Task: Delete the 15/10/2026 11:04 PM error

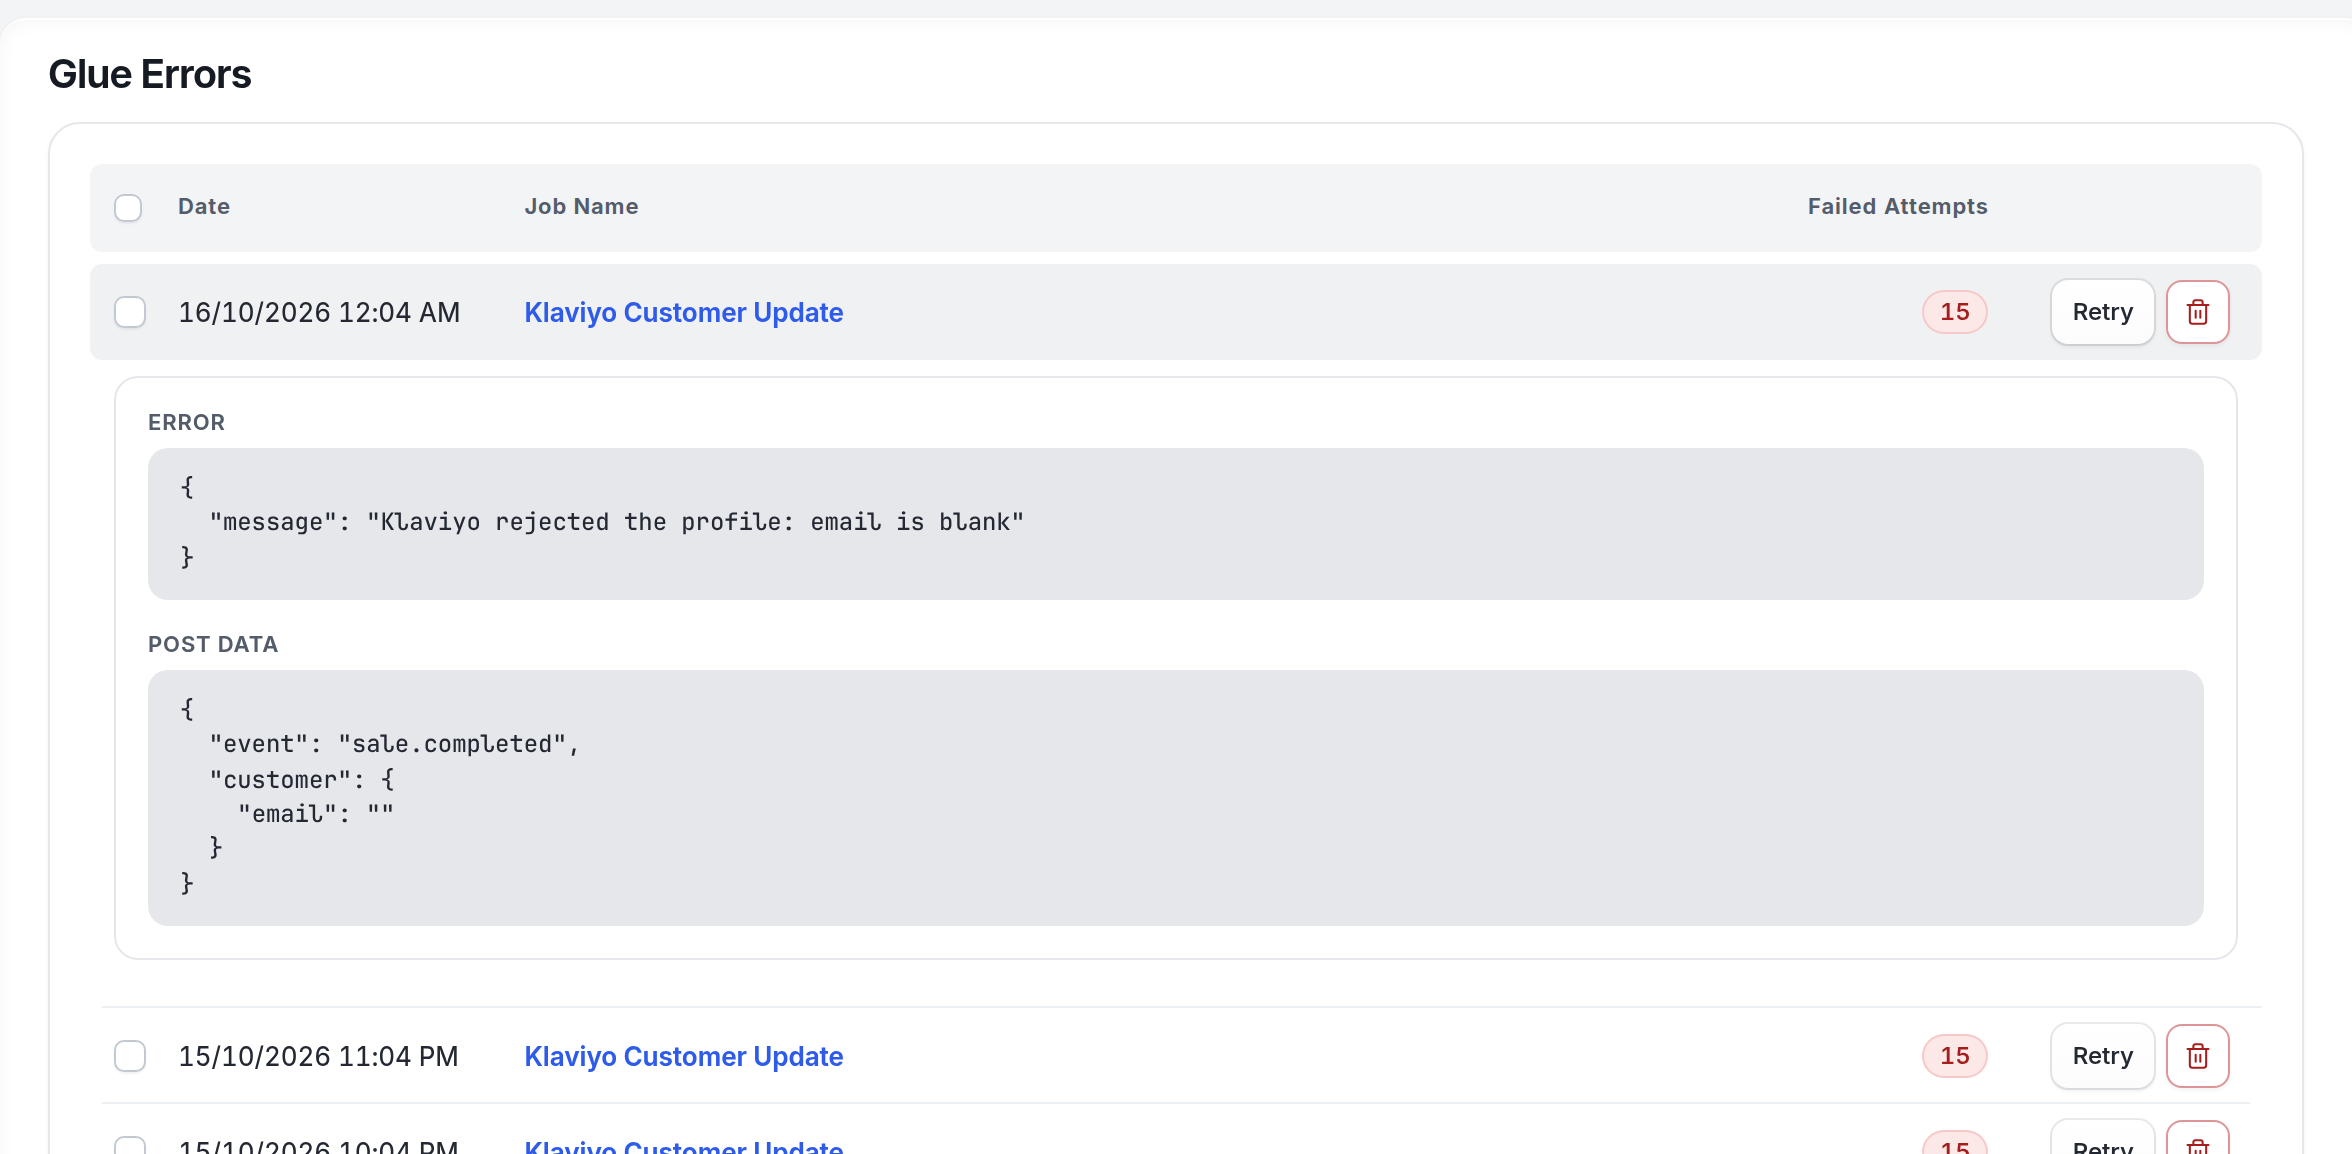Action: tap(2197, 1056)
